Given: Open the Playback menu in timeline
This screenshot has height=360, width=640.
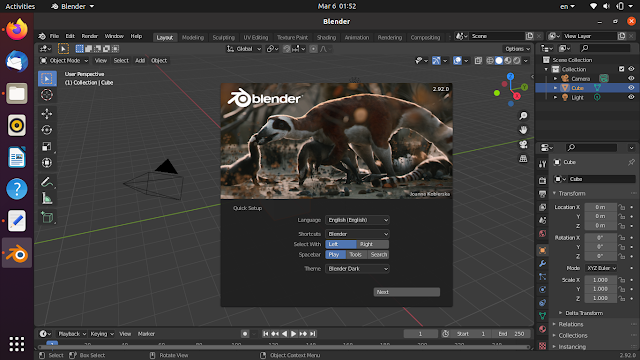Looking at the screenshot, I should pyautogui.click(x=72, y=334).
